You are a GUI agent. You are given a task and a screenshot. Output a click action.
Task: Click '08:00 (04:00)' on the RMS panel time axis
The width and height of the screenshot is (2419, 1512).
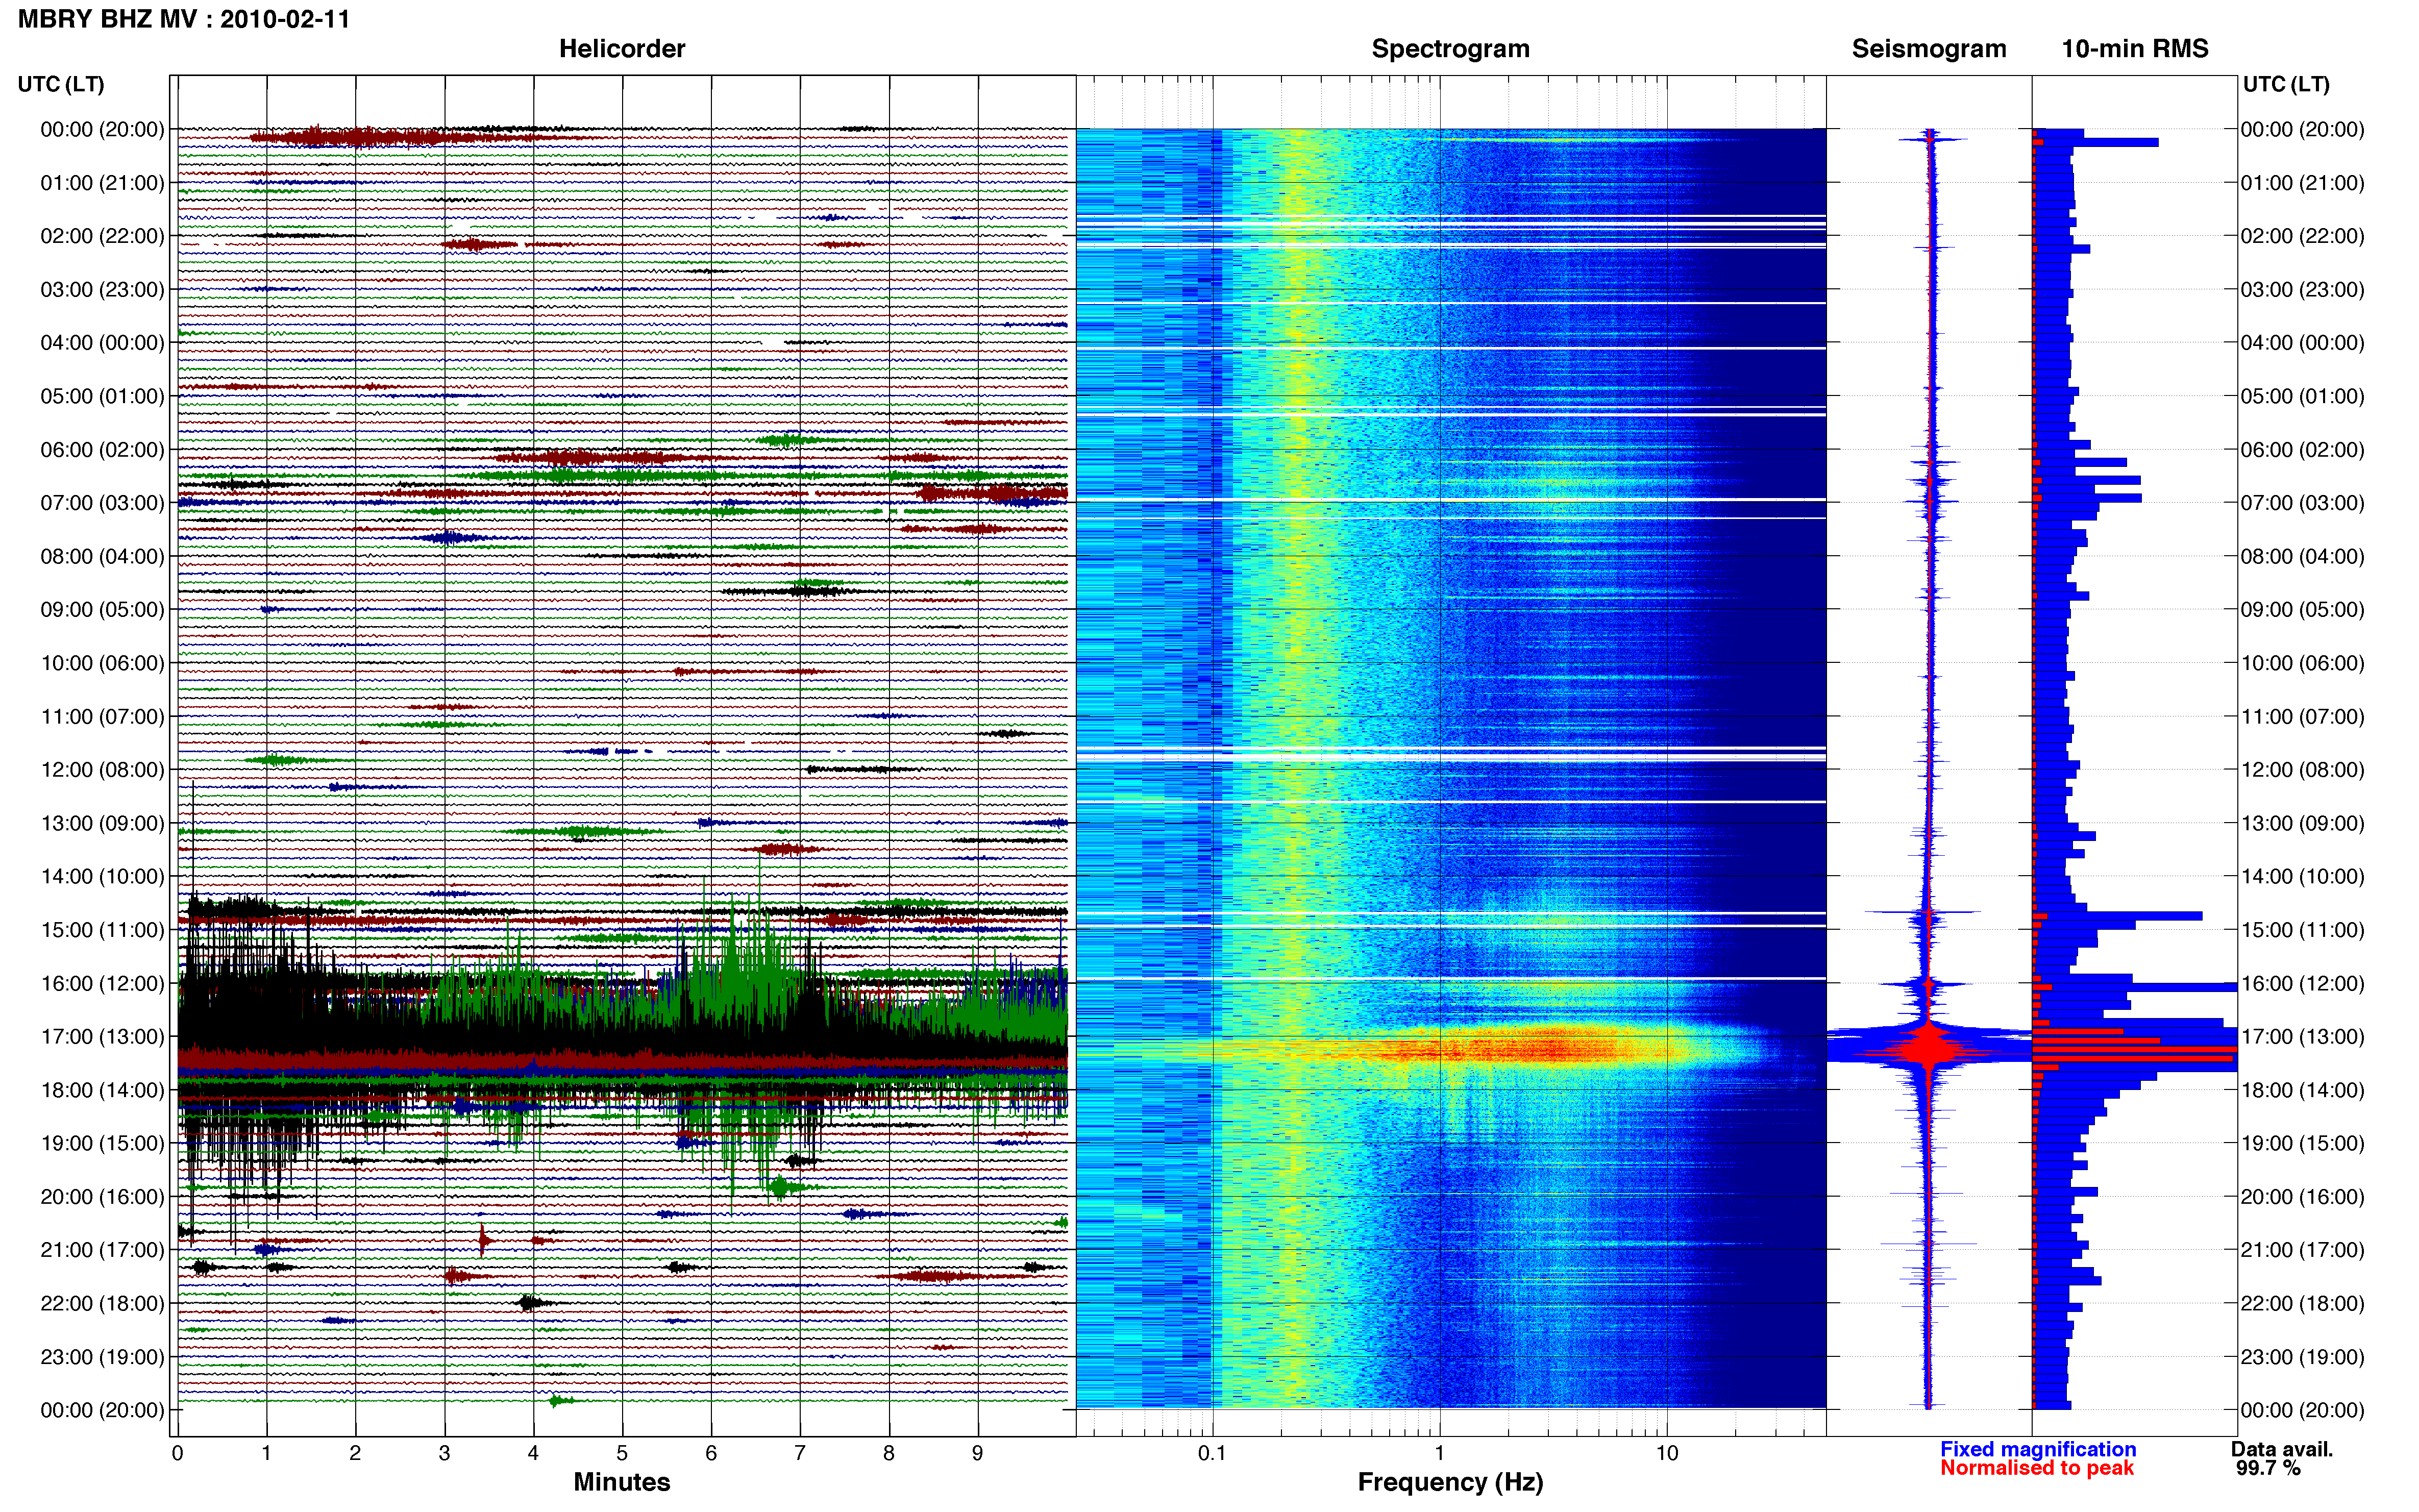pyautogui.click(x=2303, y=557)
